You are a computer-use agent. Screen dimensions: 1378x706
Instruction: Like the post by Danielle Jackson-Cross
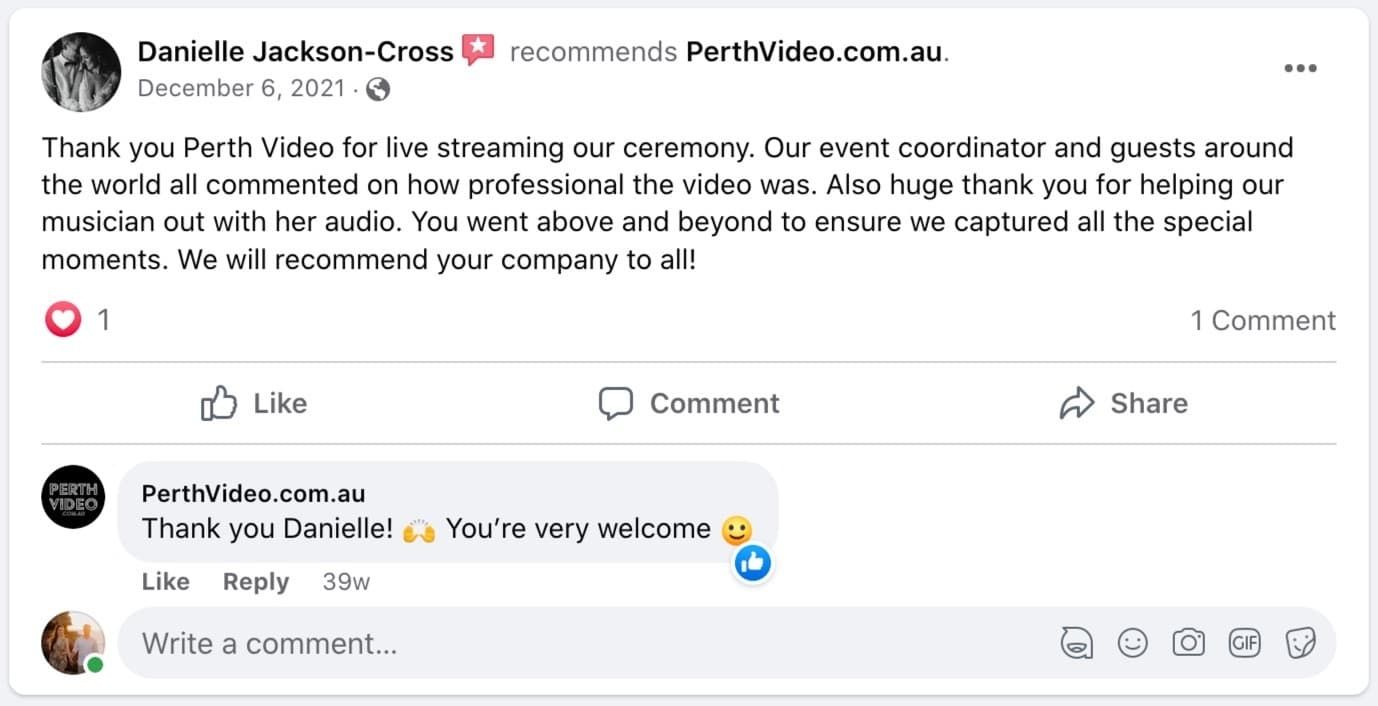point(254,403)
